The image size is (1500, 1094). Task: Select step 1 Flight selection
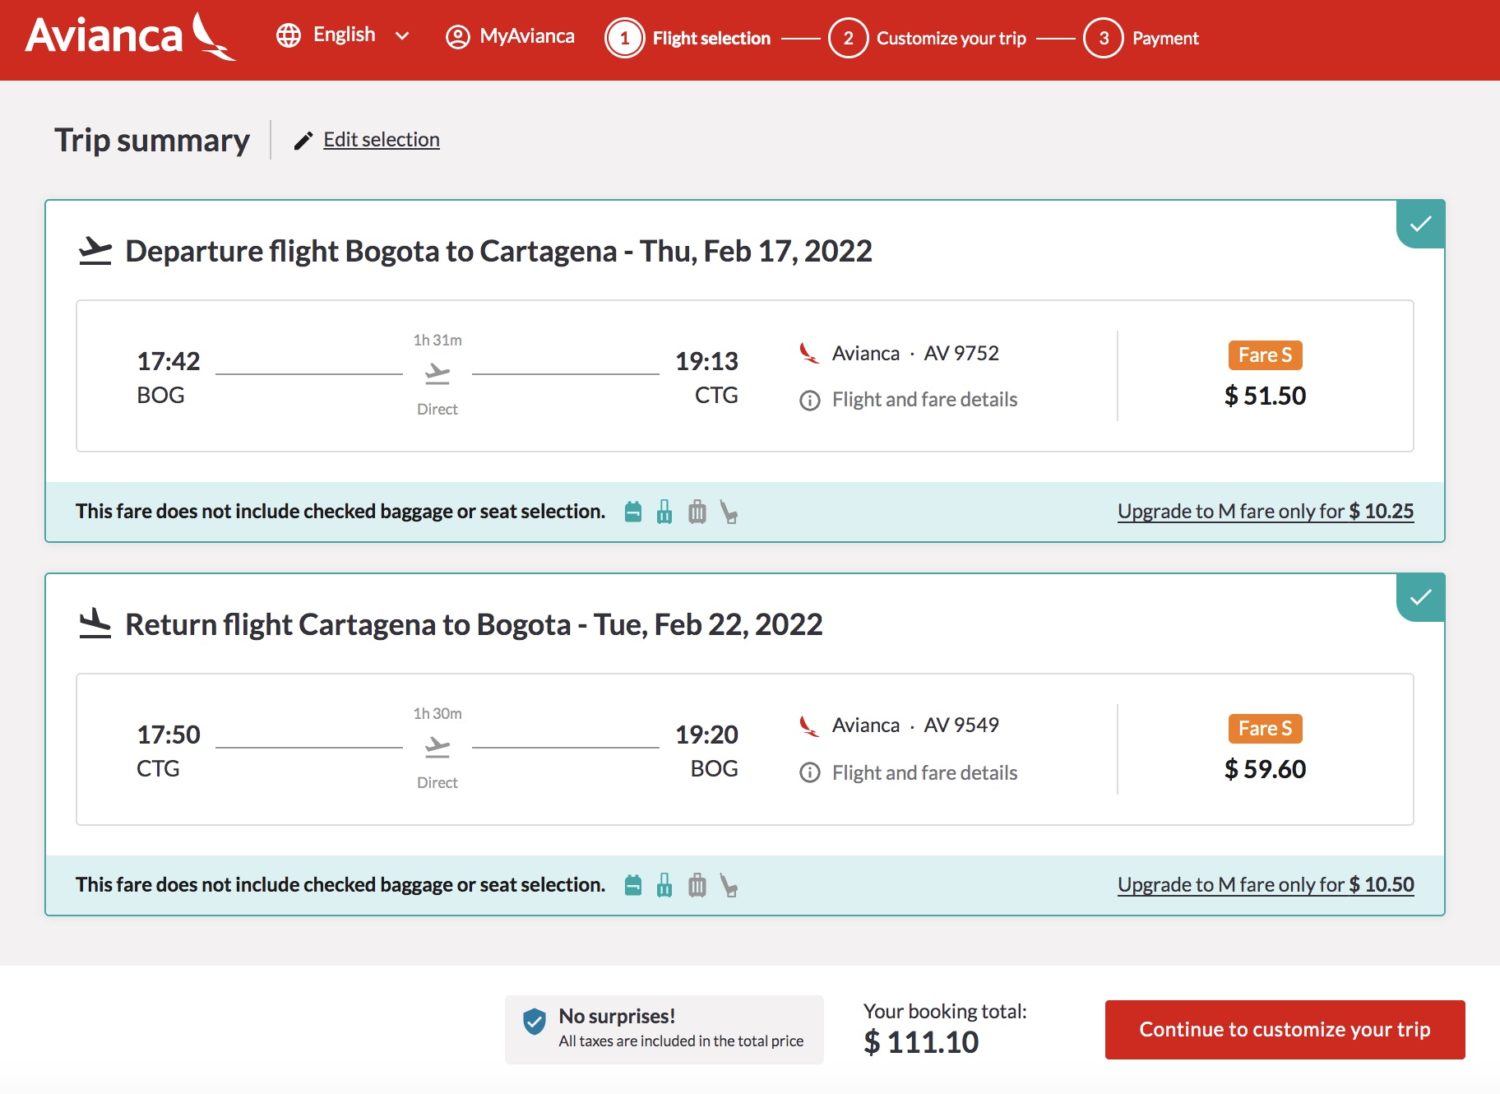688,38
